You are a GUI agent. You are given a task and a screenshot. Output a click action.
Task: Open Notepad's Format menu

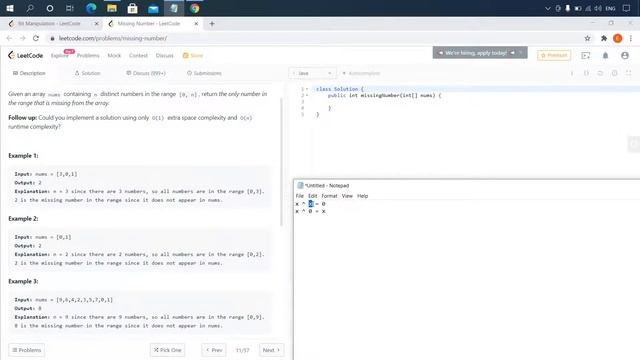click(x=329, y=196)
